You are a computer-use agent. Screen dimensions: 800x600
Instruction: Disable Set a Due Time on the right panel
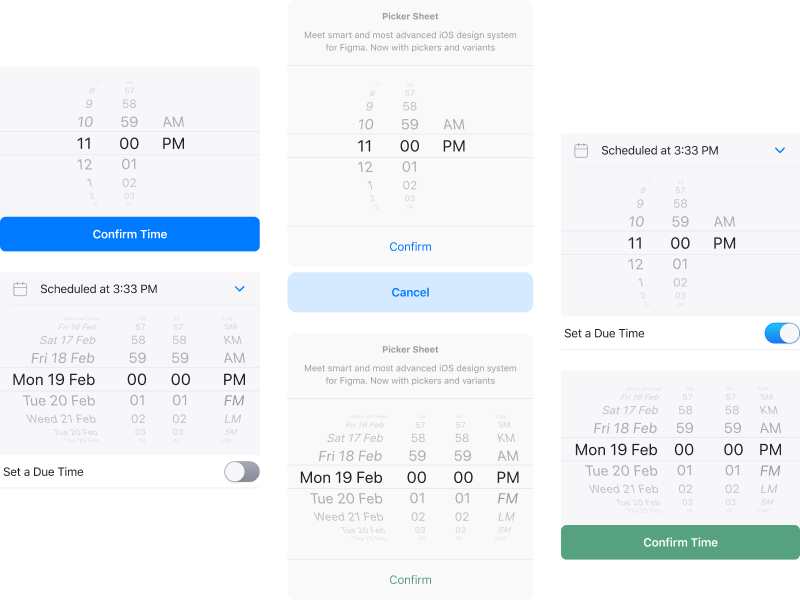781,333
